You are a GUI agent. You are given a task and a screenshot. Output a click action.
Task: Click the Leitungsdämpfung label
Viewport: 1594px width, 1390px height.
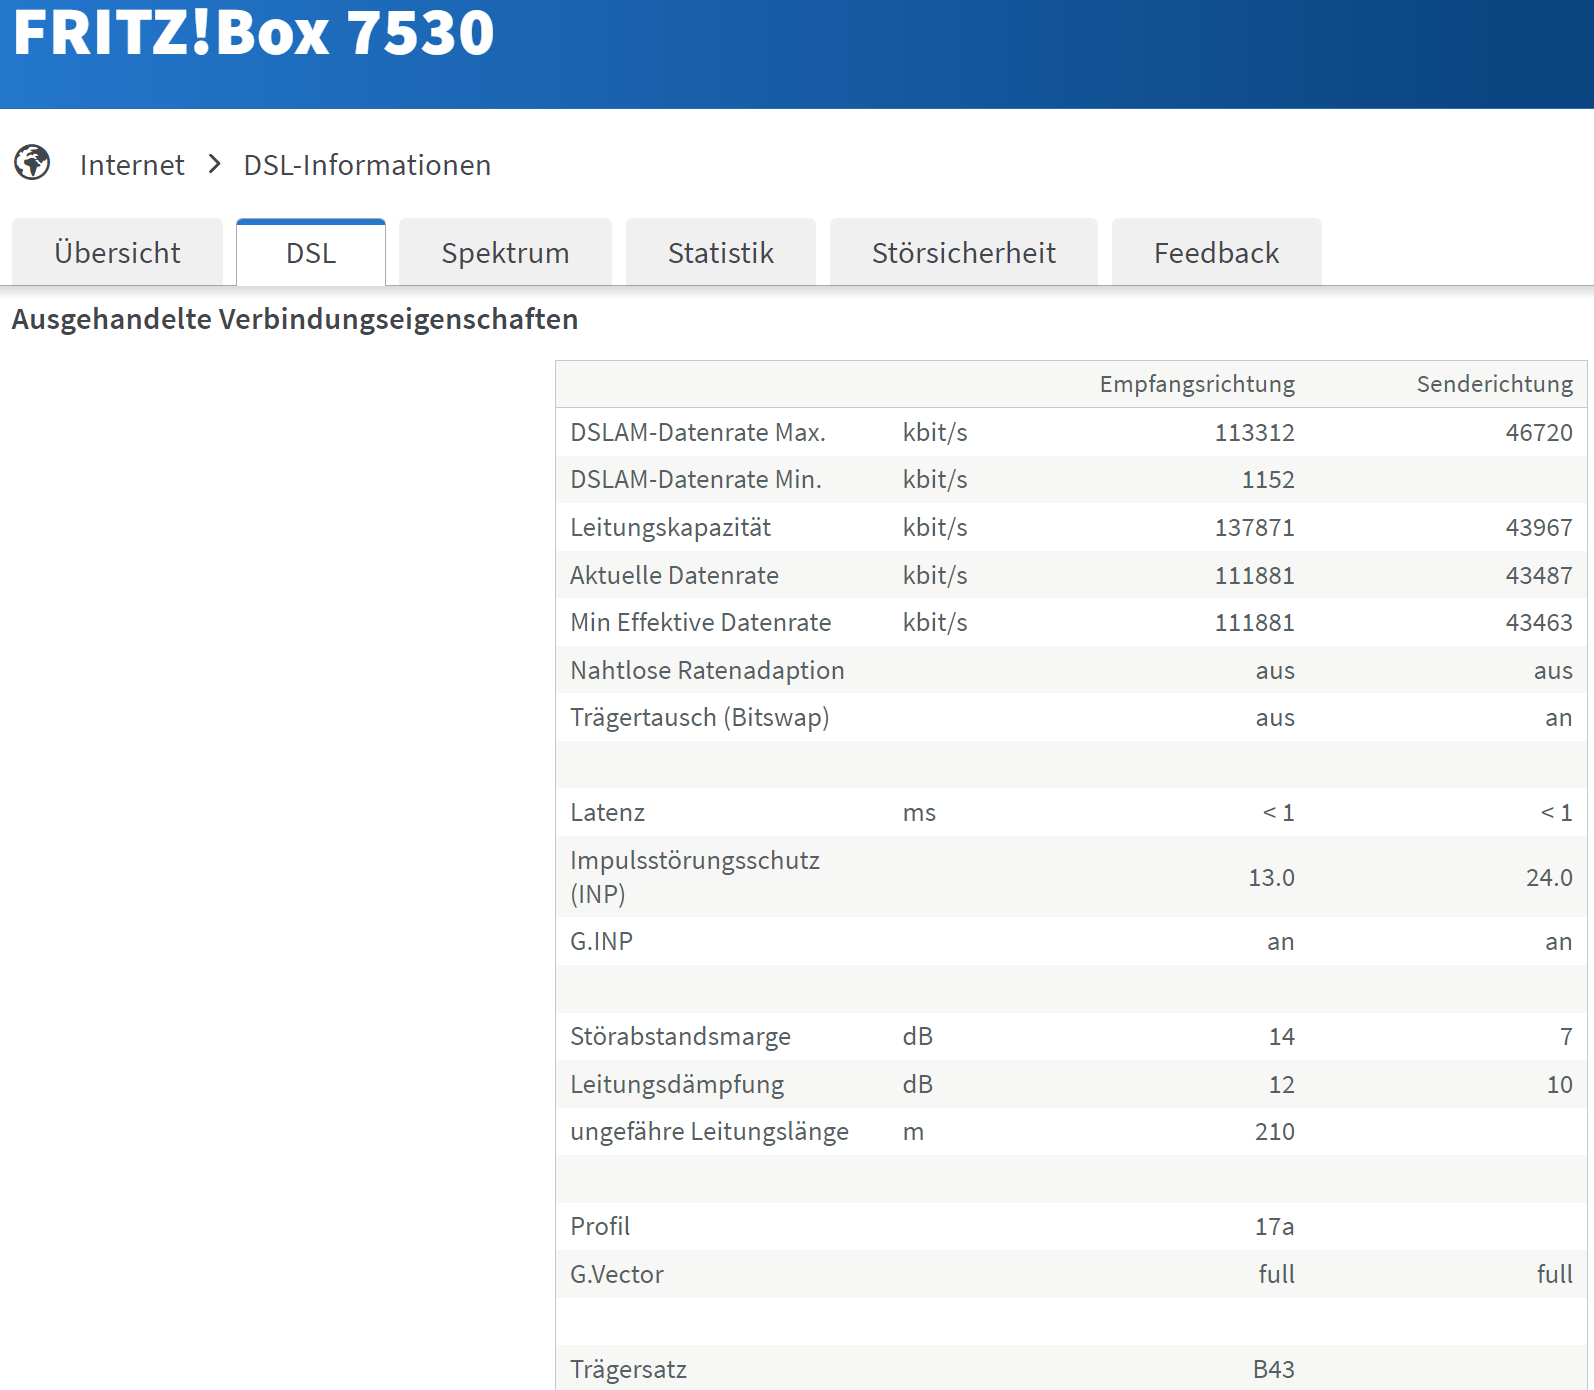point(677,1084)
